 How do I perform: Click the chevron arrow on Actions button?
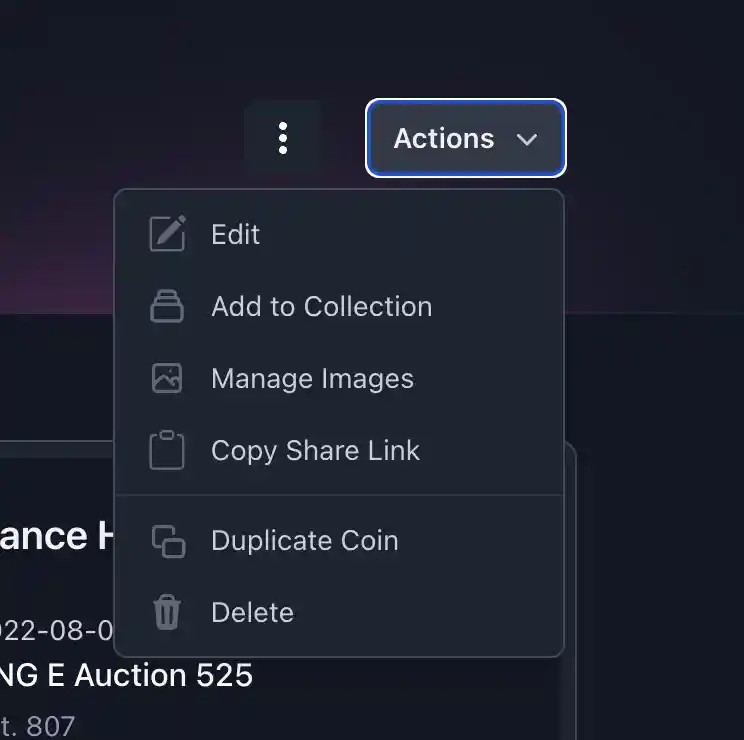pyautogui.click(x=527, y=139)
